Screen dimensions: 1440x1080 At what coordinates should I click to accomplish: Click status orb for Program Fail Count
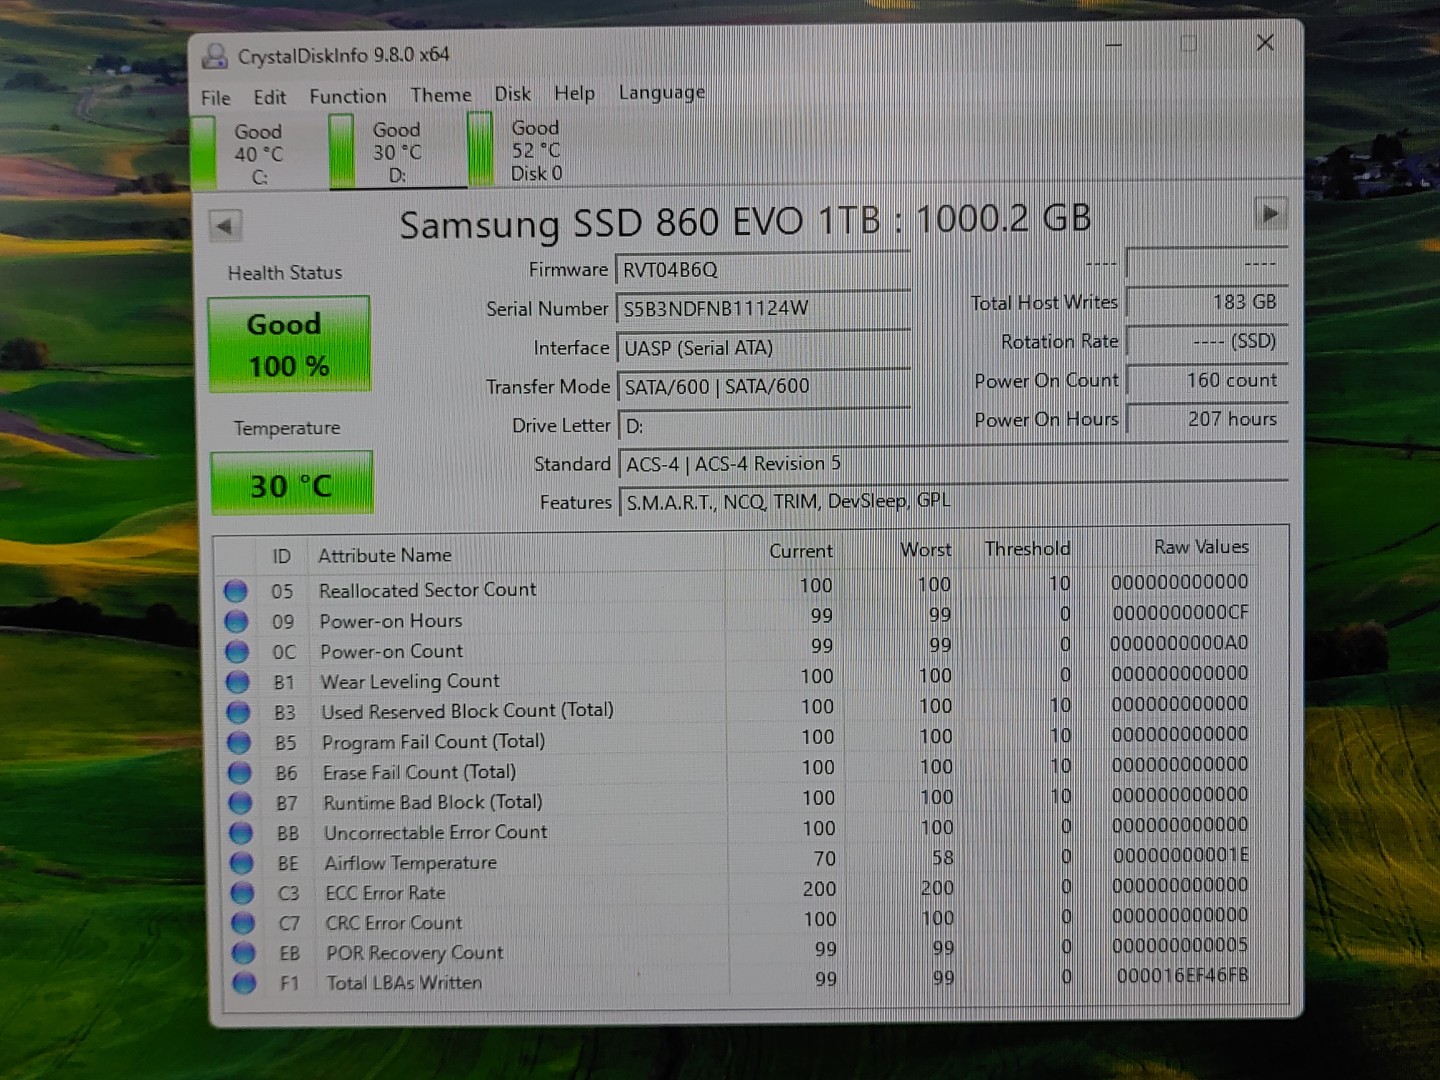(x=239, y=742)
